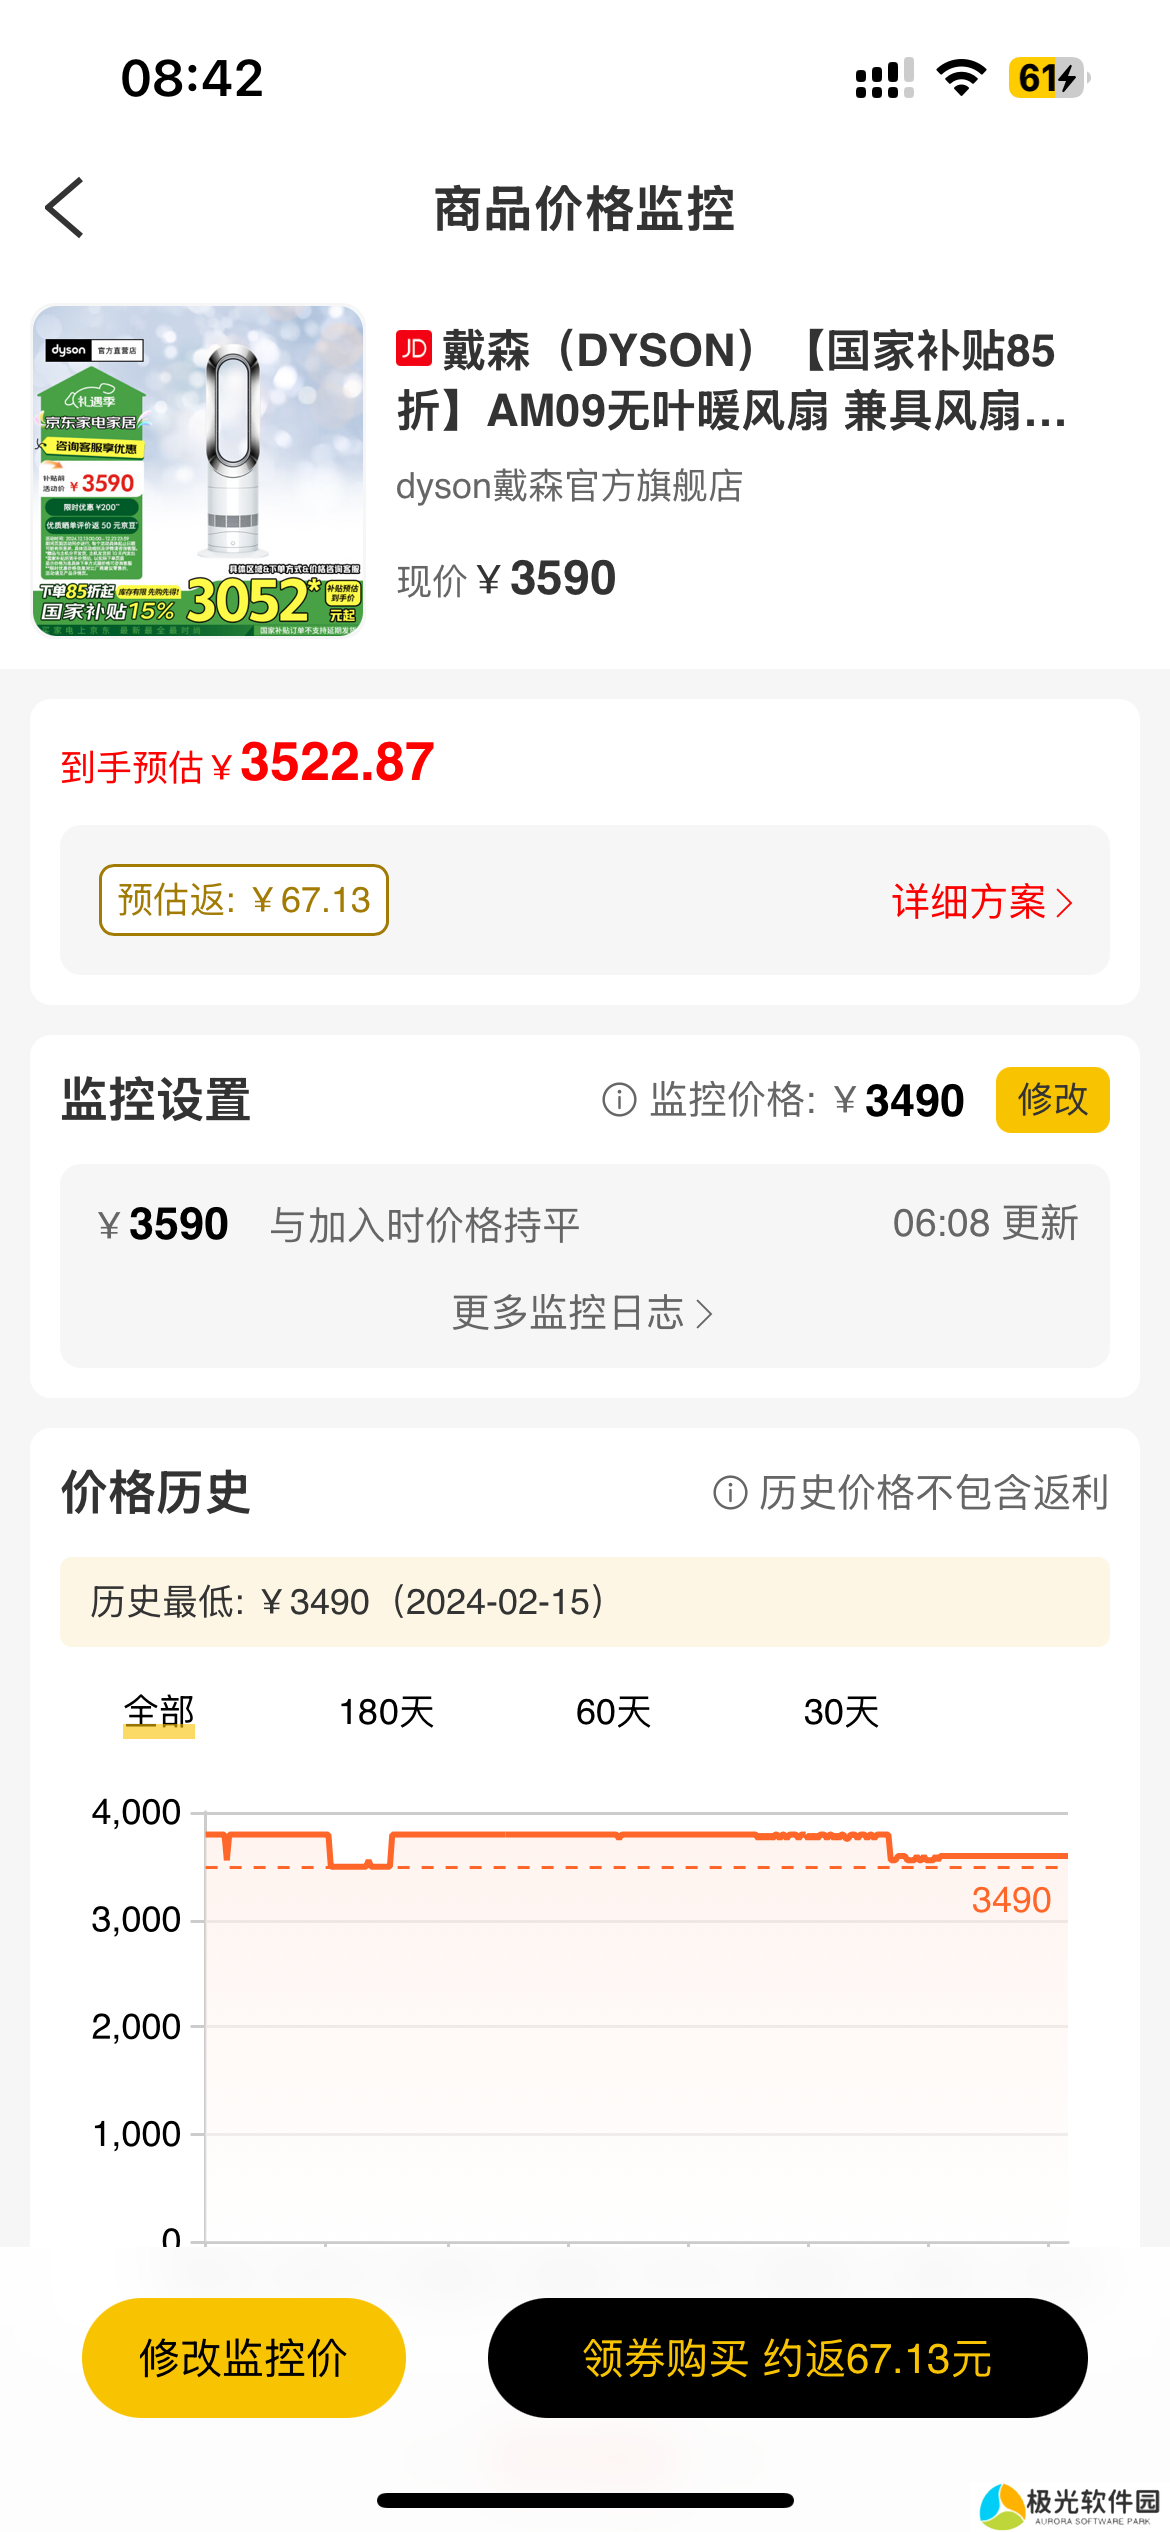Tap the battery indicator icon
1170x2532 pixels.
(1048, 78)
